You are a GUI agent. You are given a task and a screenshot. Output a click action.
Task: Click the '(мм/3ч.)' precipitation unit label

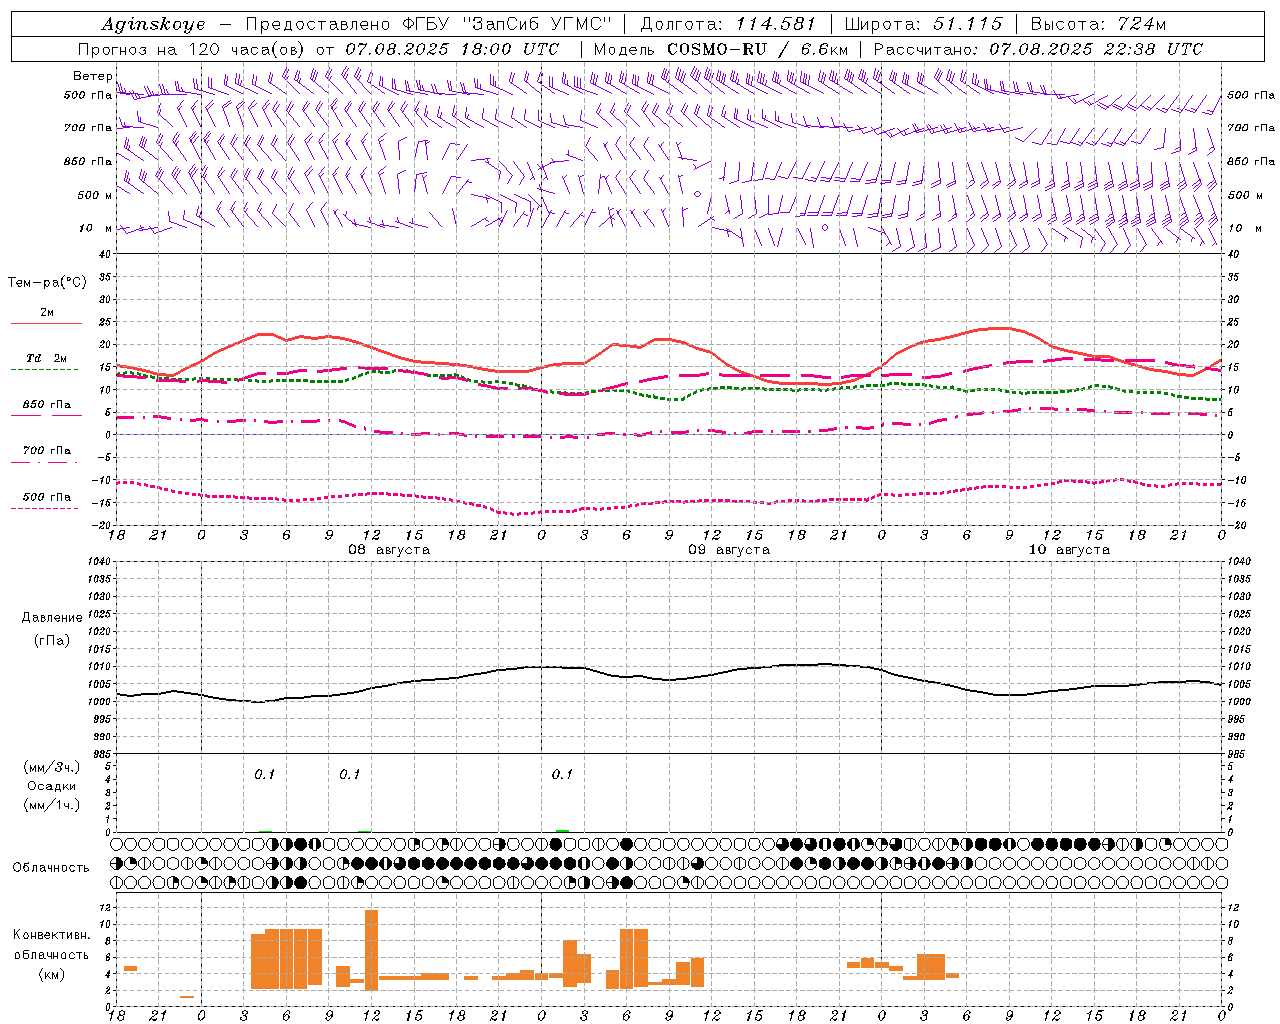pyautogui.click(x=52, y=767)
